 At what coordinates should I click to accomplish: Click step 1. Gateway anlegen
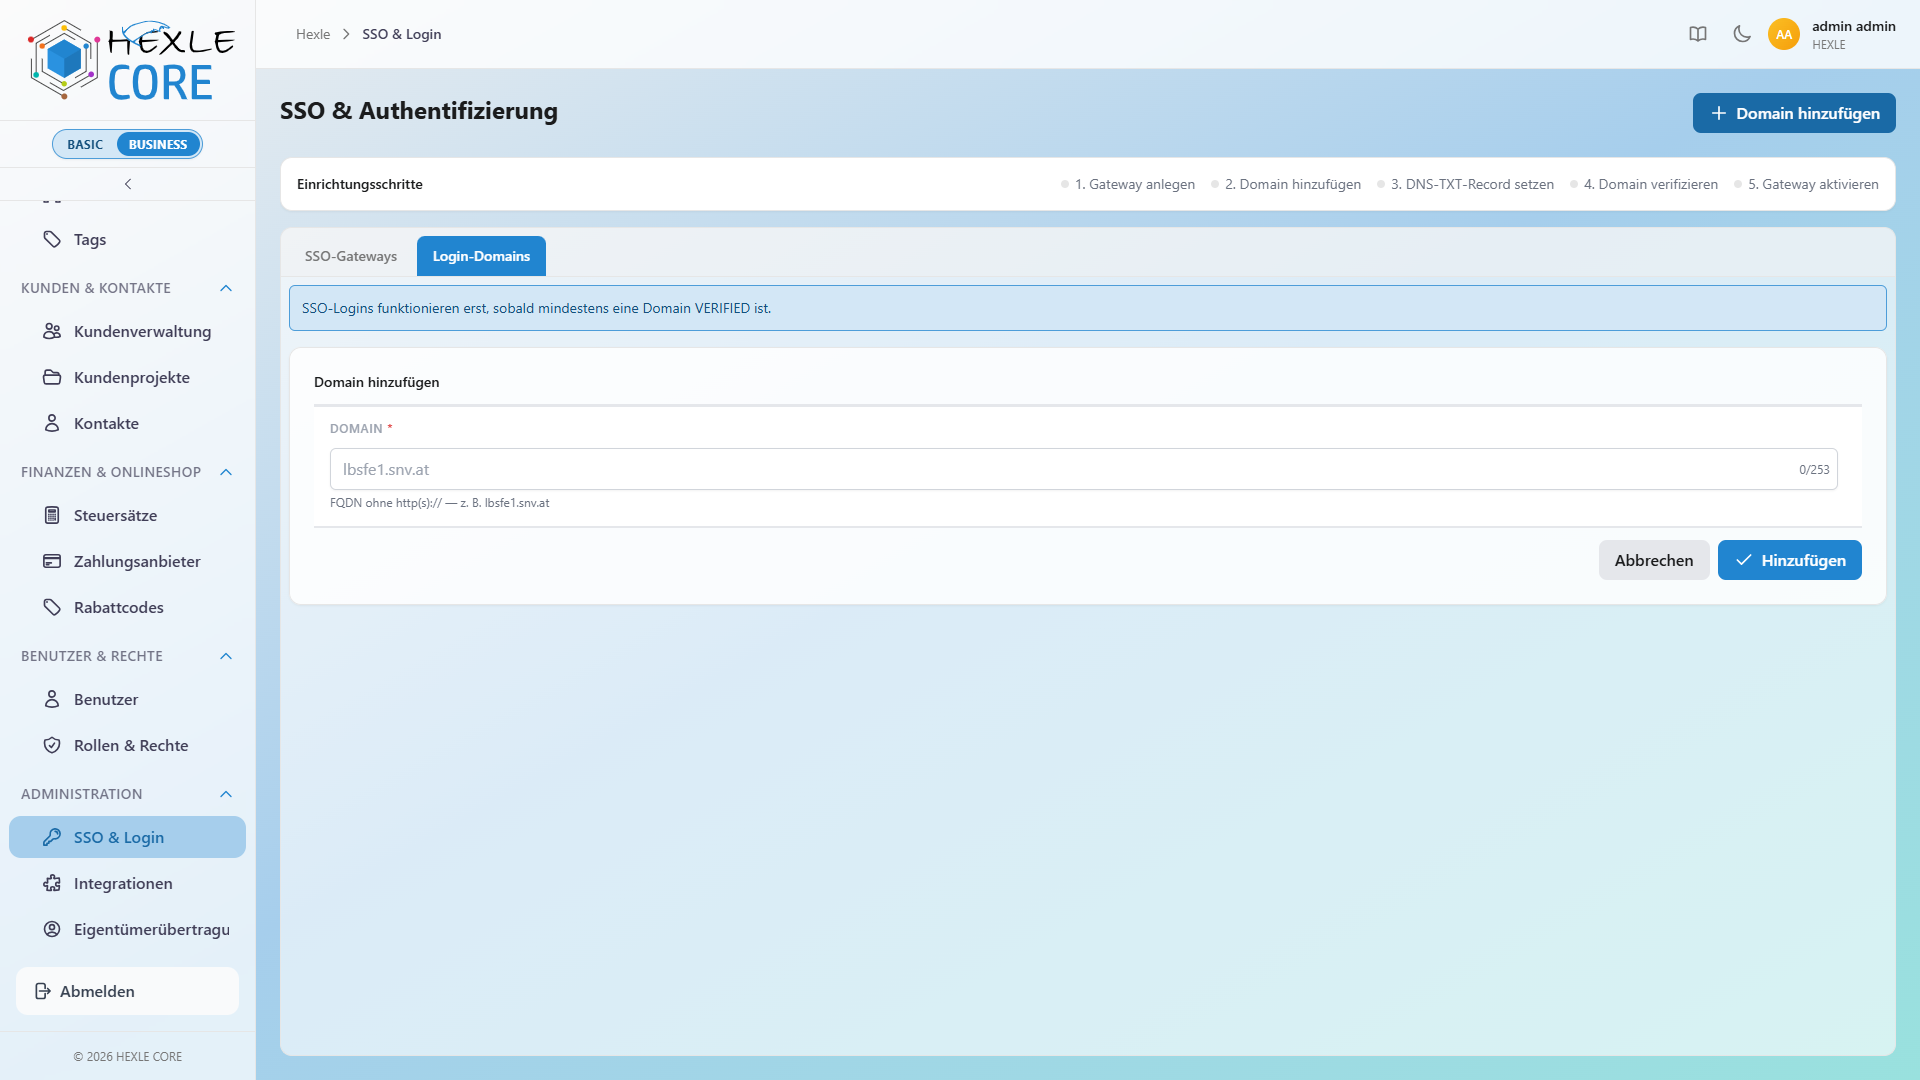point(1128,184)
